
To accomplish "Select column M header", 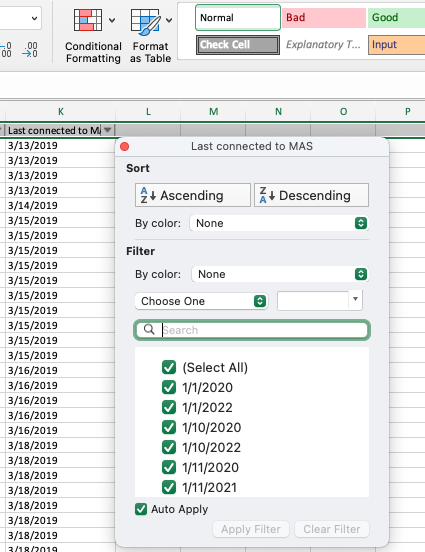I will [x=213, y=112].
